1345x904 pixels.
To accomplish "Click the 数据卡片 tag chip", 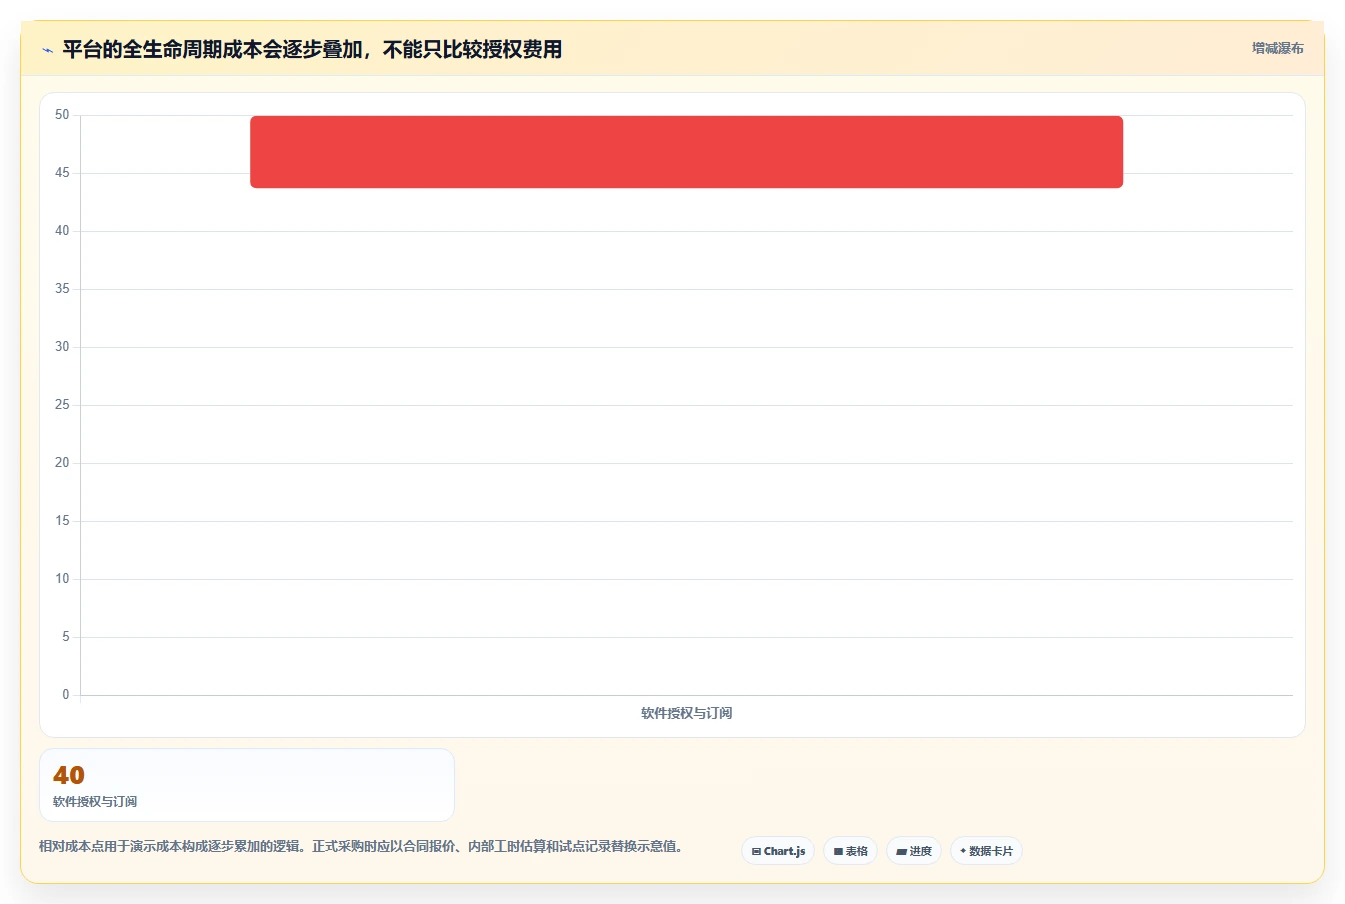I will 986,851.
